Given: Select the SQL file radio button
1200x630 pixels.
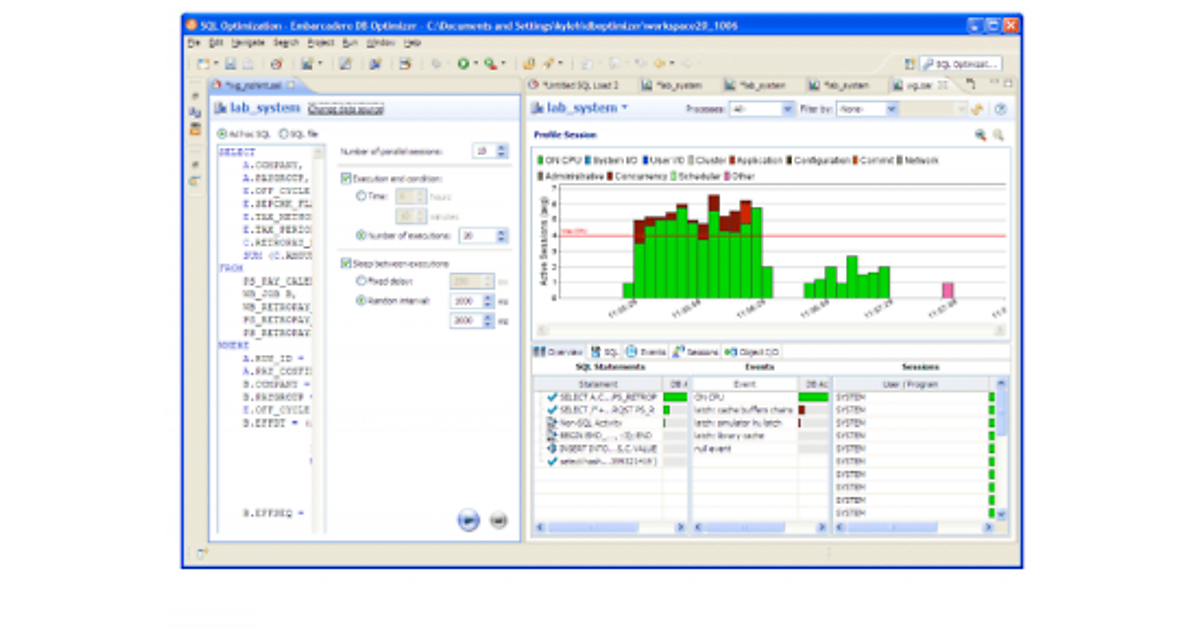Looking at the screenshot, I should (283, 133).
